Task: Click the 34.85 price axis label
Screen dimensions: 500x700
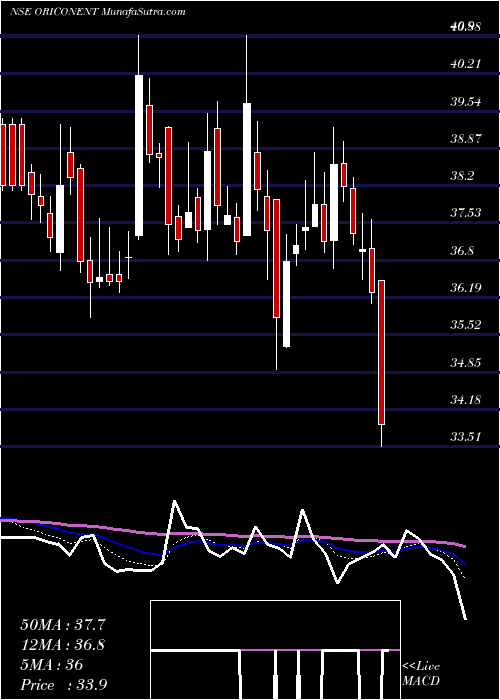Action: [x=466, y=362]
